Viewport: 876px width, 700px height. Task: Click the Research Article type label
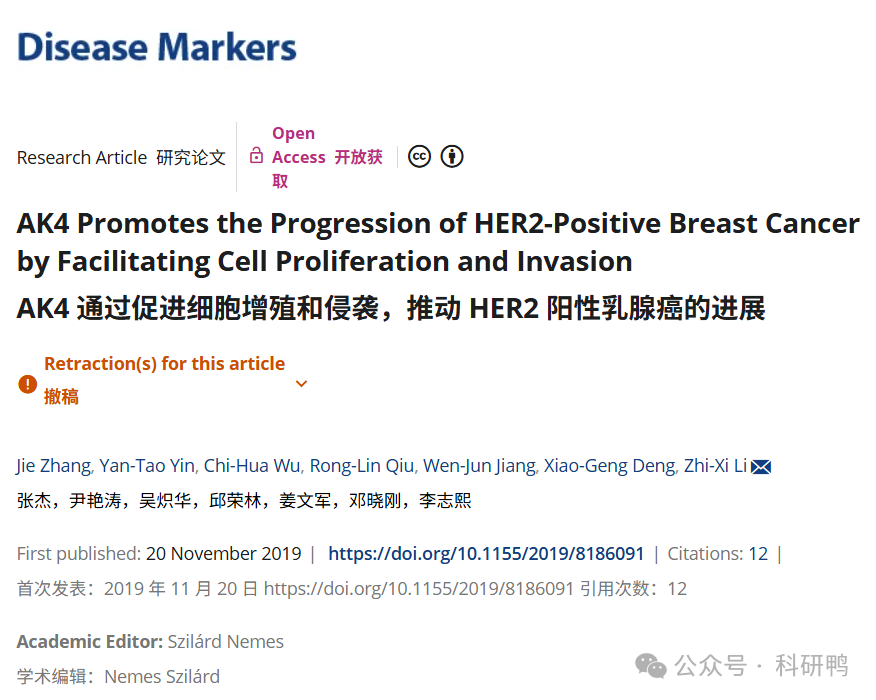pos(82,158)
